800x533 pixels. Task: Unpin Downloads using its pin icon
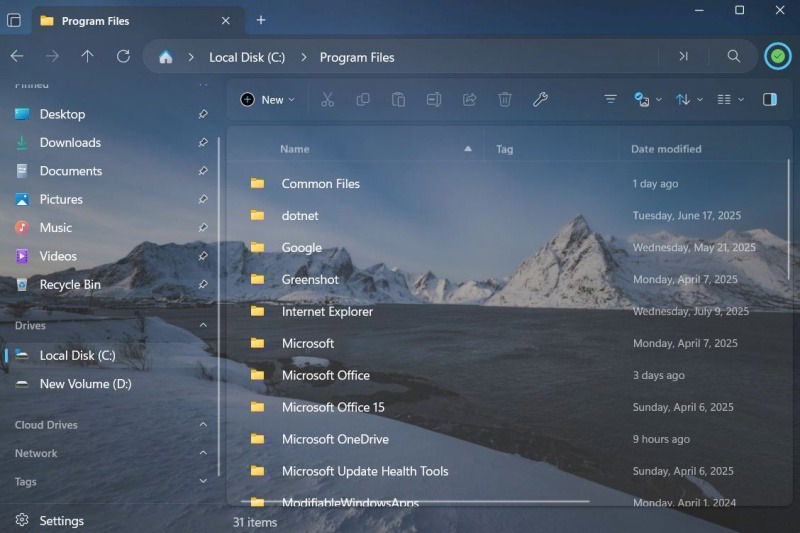click(203, 143)
